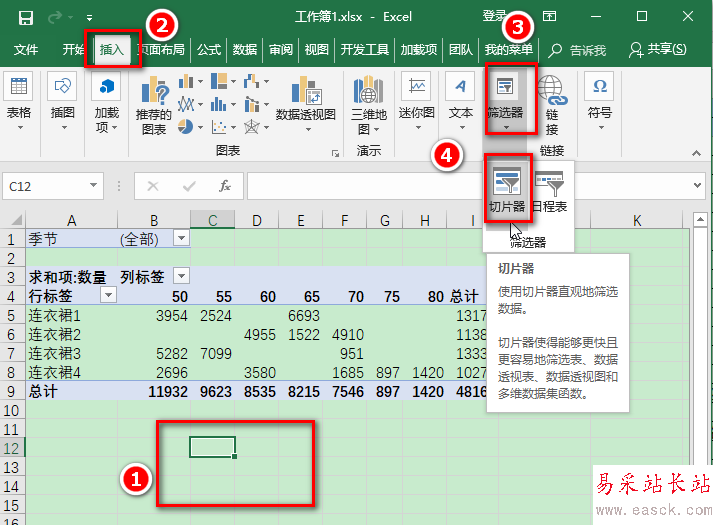Open the 季节 (全部) filter dropdown

[181, 238]
